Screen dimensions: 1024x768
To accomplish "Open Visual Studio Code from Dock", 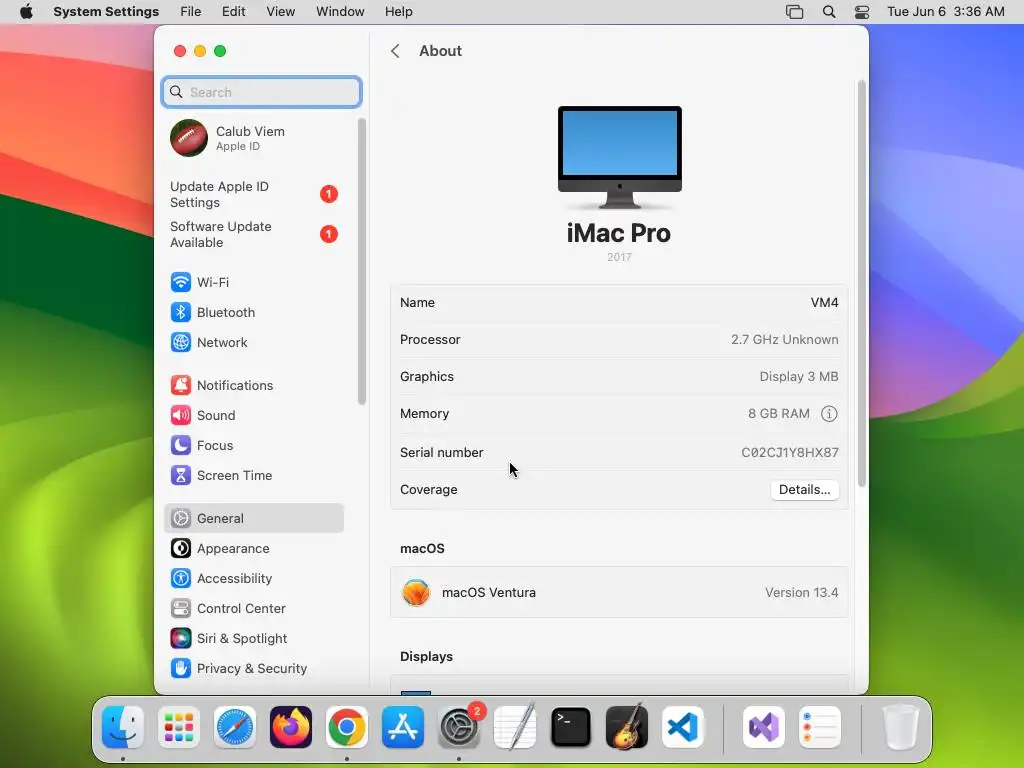I will [x=683, y=727].
